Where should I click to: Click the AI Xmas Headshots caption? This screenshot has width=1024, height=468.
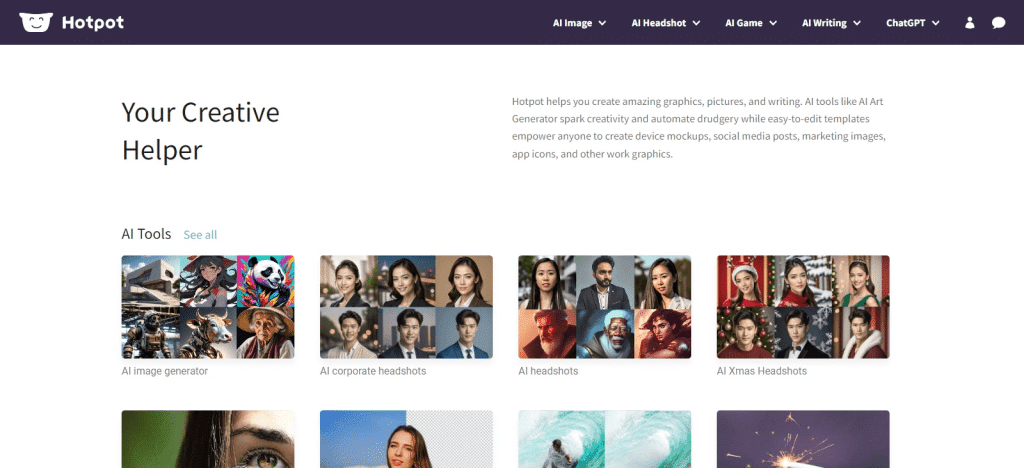762,371
